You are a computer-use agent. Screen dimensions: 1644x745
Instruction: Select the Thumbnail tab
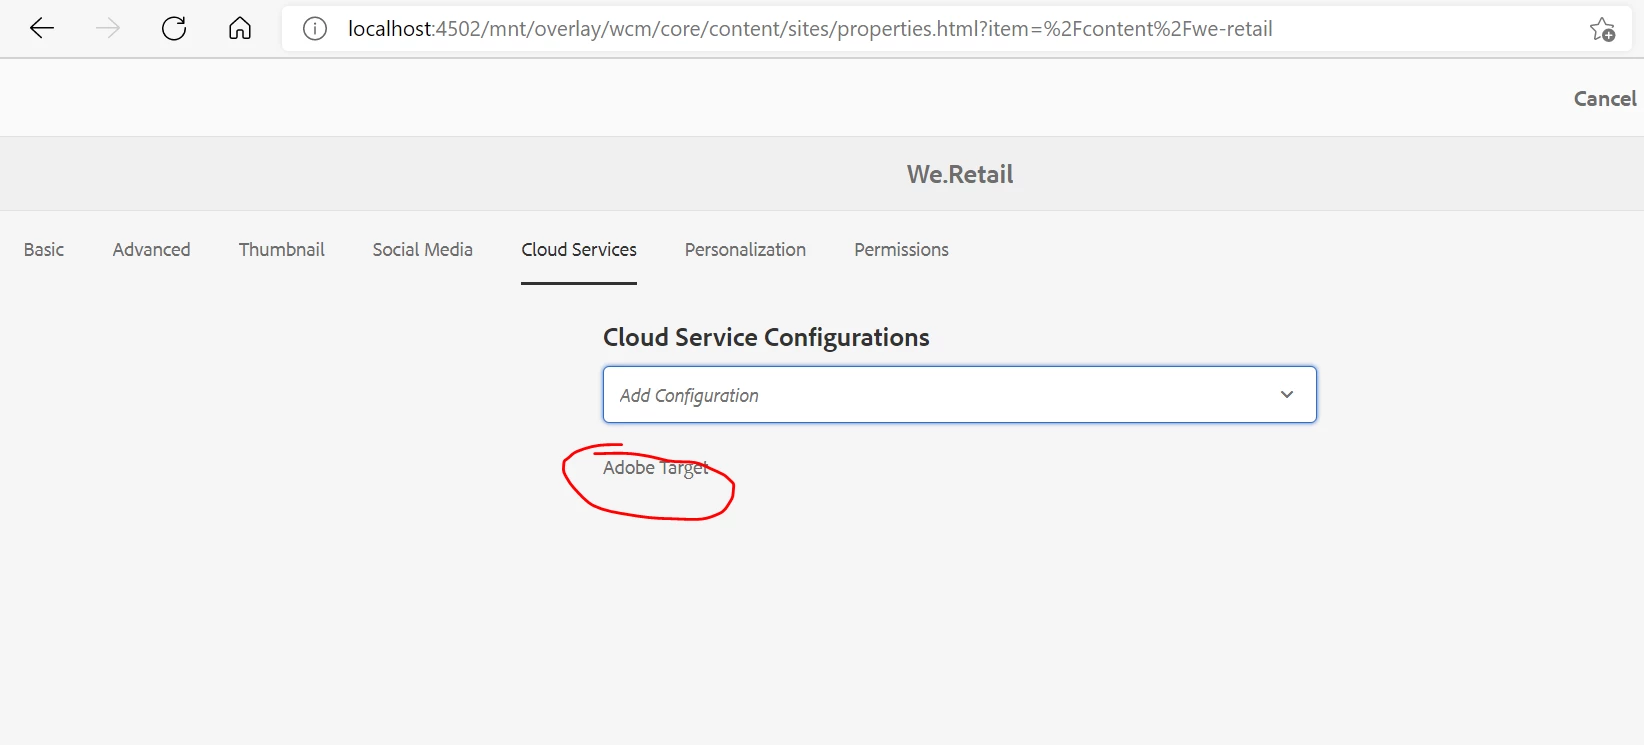point(281,249)
